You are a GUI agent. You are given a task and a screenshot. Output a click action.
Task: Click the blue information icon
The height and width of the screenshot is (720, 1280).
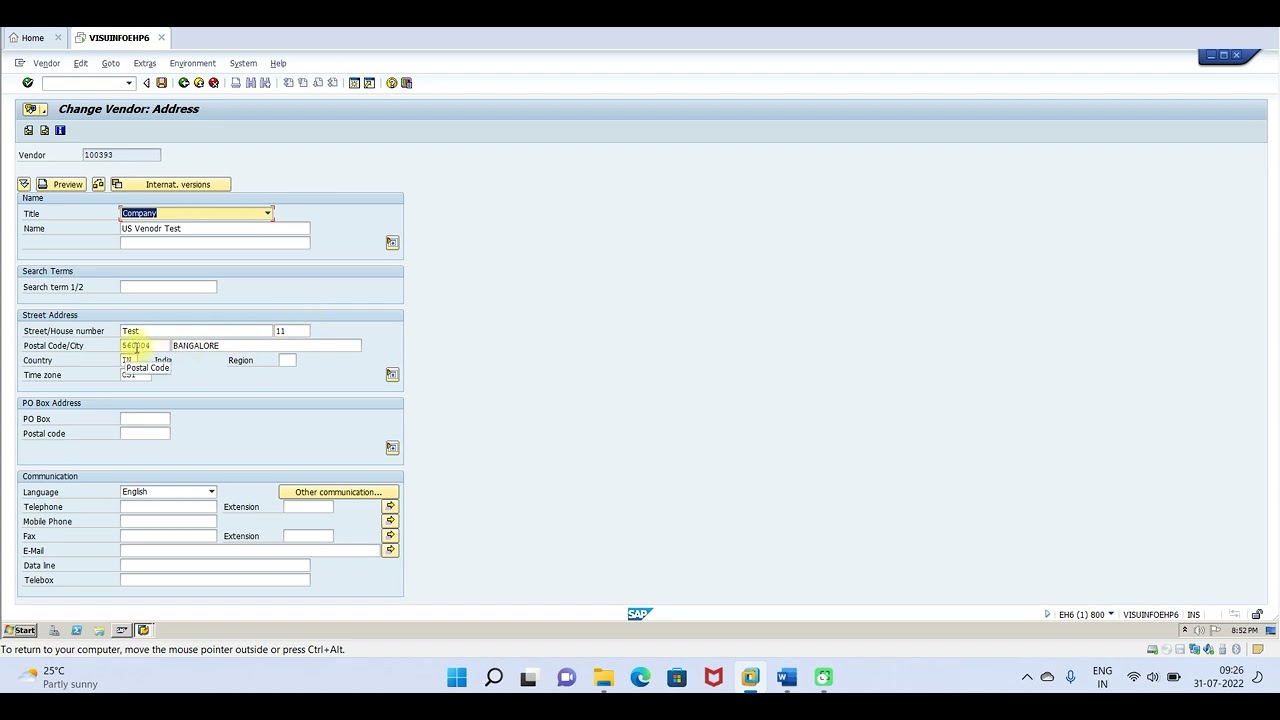(x=60, y=130)
